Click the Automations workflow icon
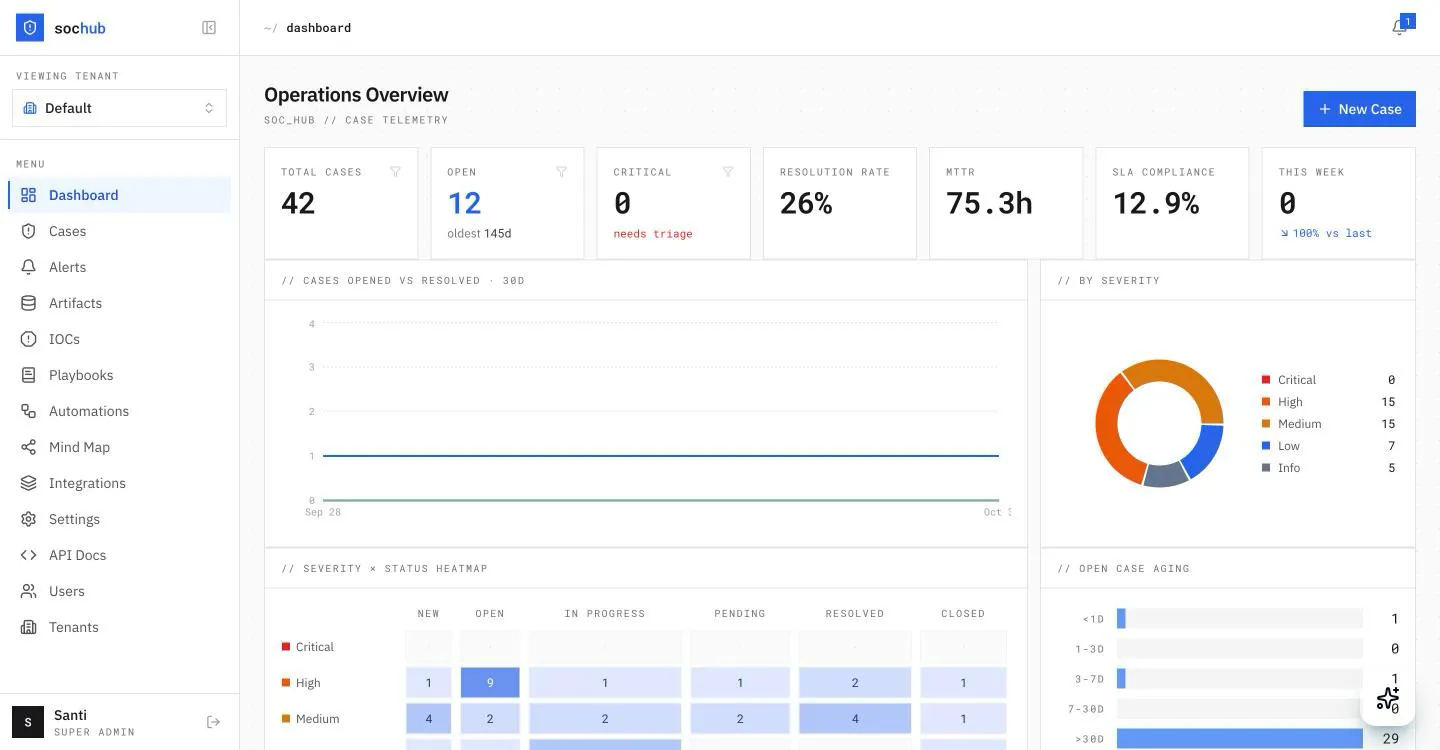Screen dimensions: 1440x750 [x=29, y=411]
